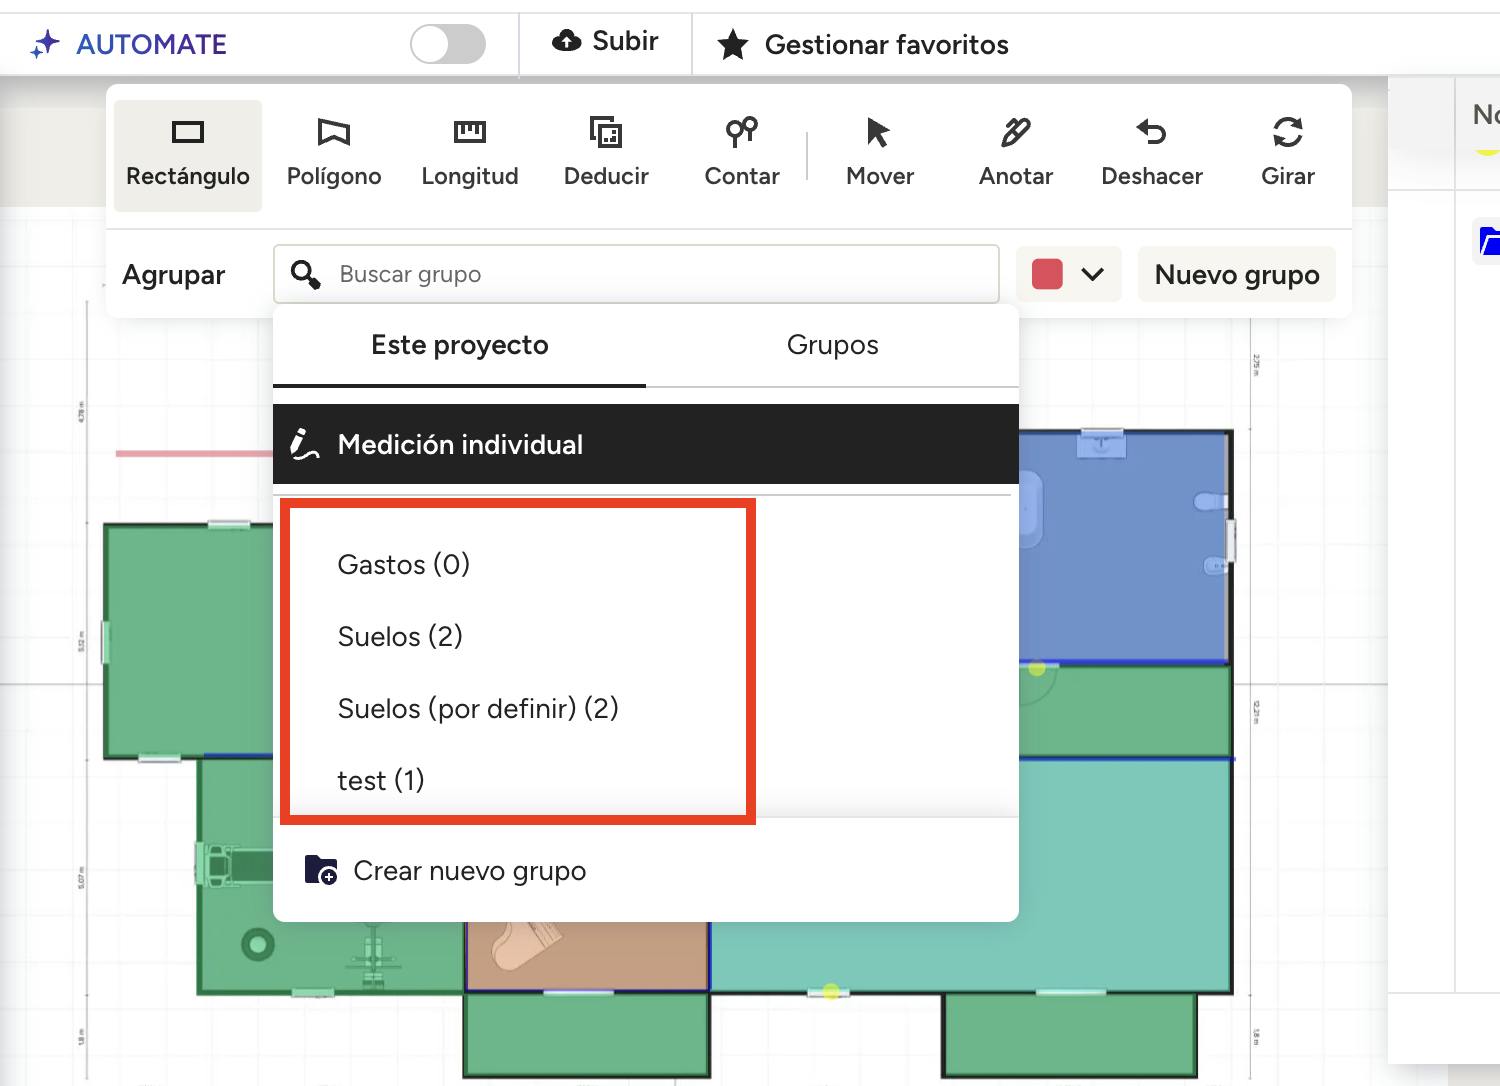Rotate the plan with Girar

tap(1287, 154)
